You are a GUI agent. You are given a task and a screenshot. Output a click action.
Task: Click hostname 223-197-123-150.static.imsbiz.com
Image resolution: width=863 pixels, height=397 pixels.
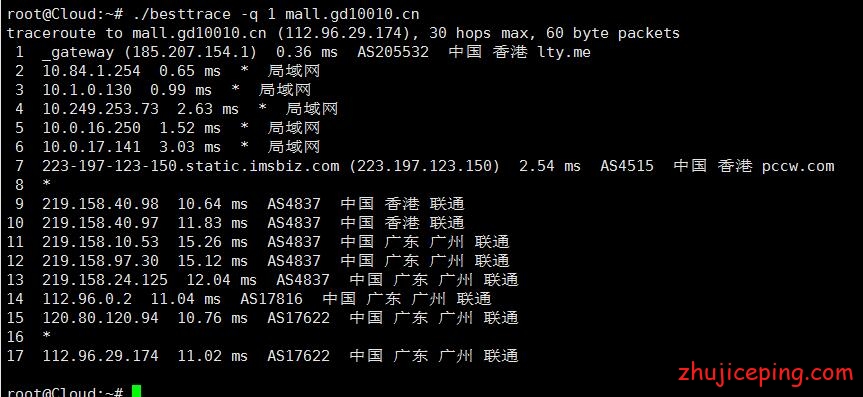190,166
